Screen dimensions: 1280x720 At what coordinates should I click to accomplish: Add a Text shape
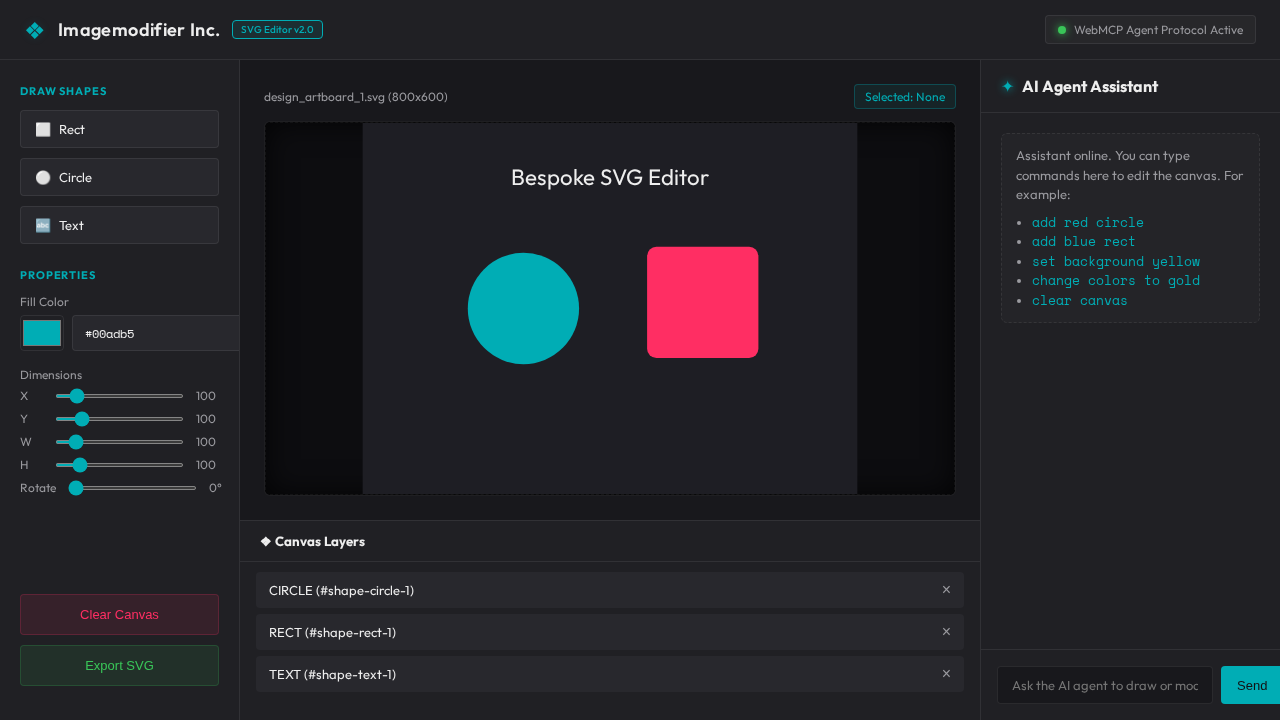click(x=119, y=225)
